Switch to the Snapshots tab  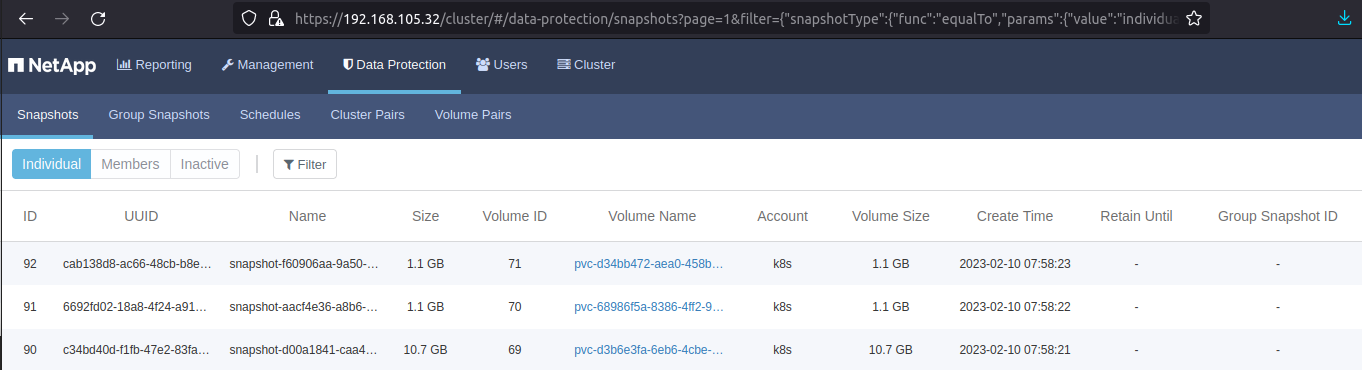48,115
